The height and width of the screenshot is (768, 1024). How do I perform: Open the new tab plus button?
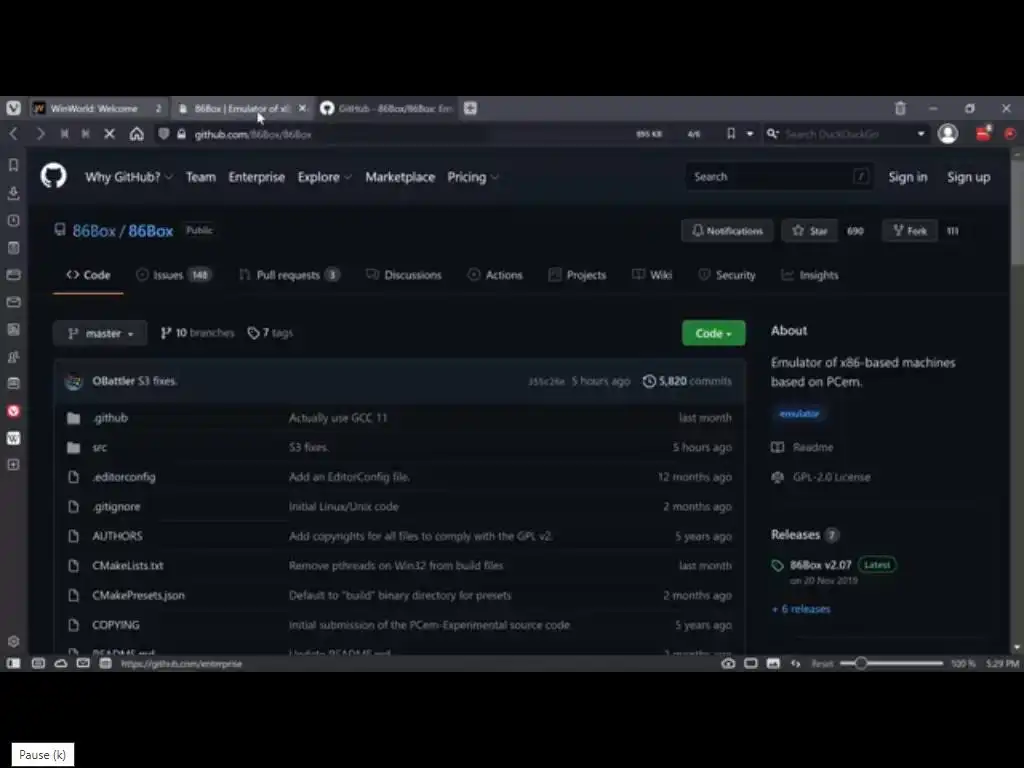tap(470, 108)
